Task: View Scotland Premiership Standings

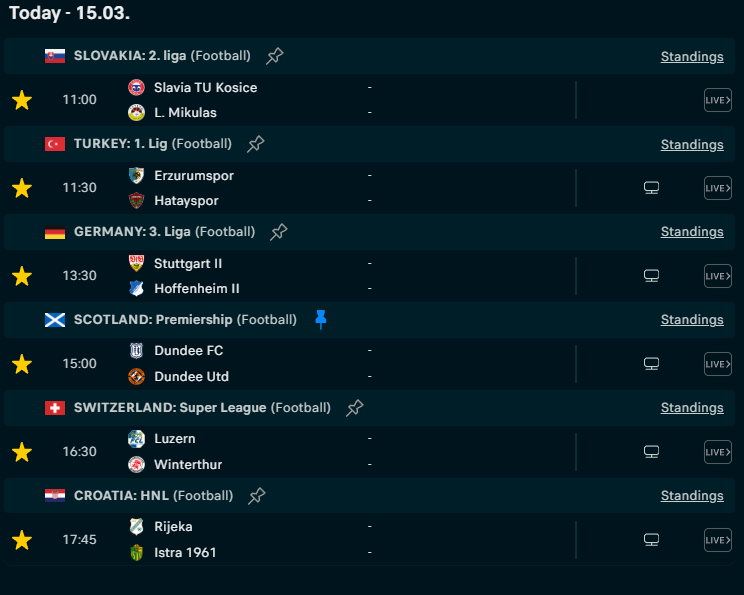Action: click(x=692, y=320)
